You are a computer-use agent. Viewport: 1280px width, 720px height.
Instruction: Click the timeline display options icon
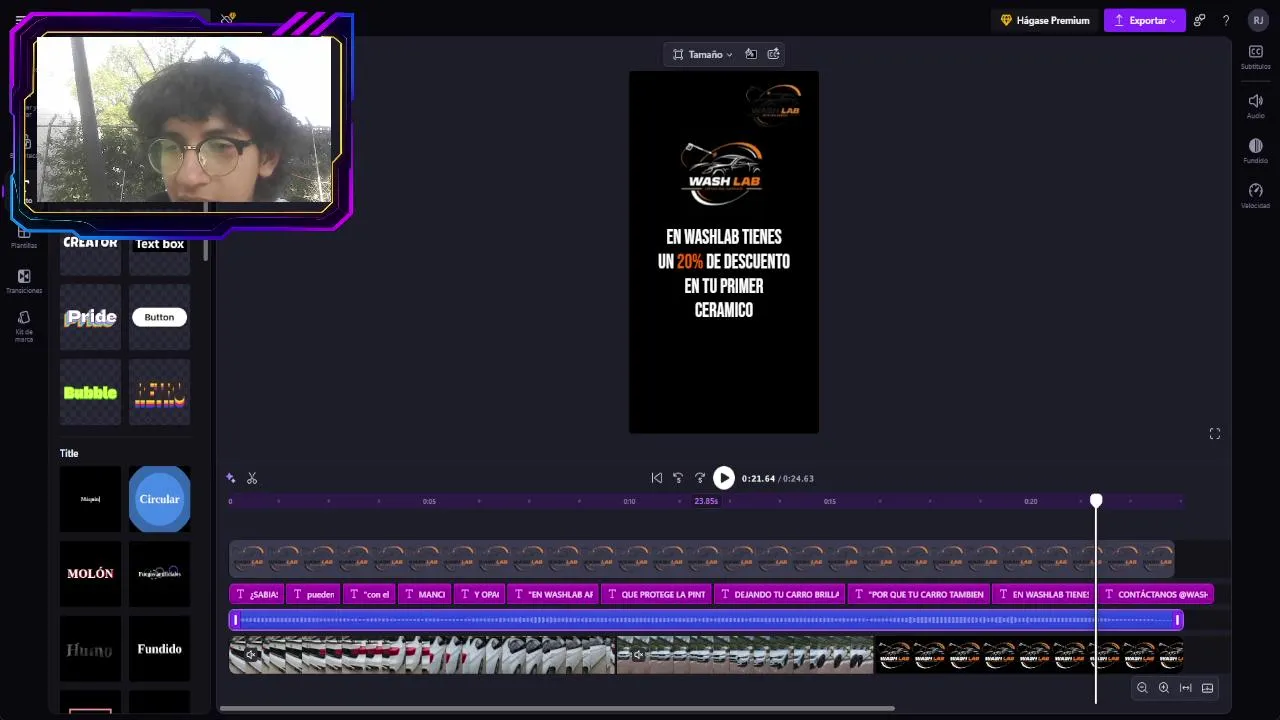pos(1208,687)
